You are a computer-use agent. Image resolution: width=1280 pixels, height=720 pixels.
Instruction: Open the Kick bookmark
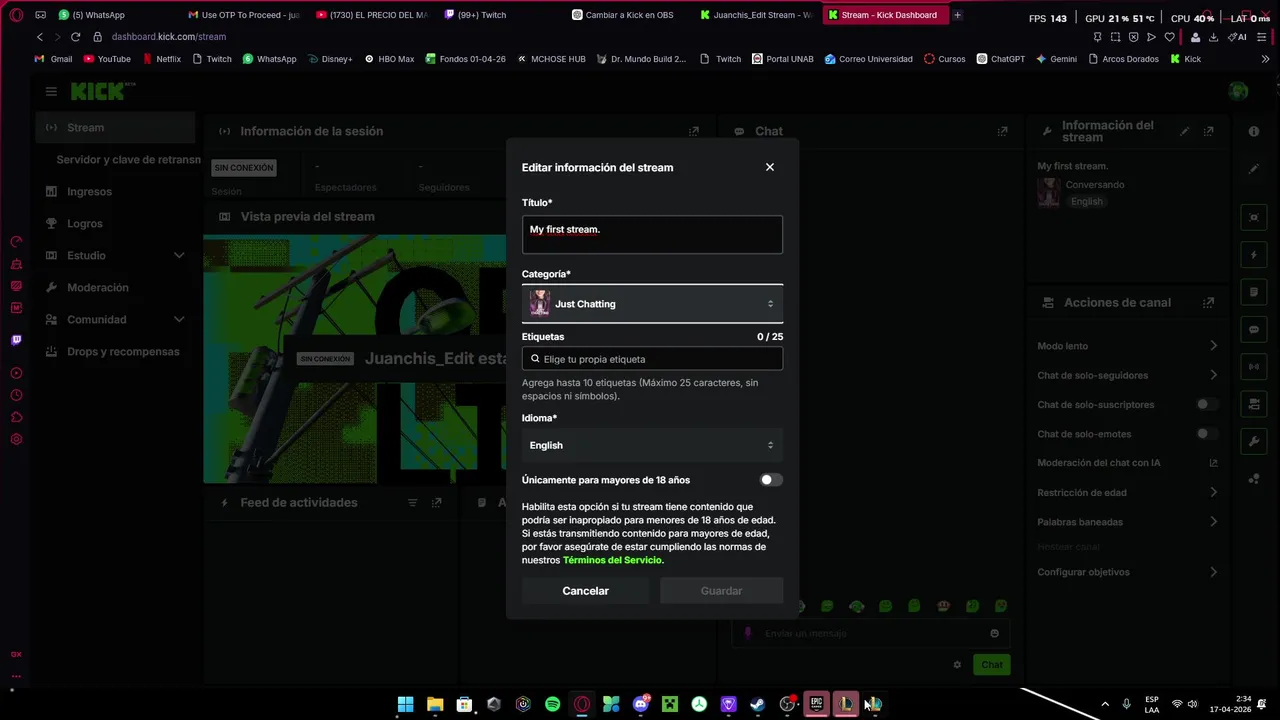click(x=1184, y=59)
